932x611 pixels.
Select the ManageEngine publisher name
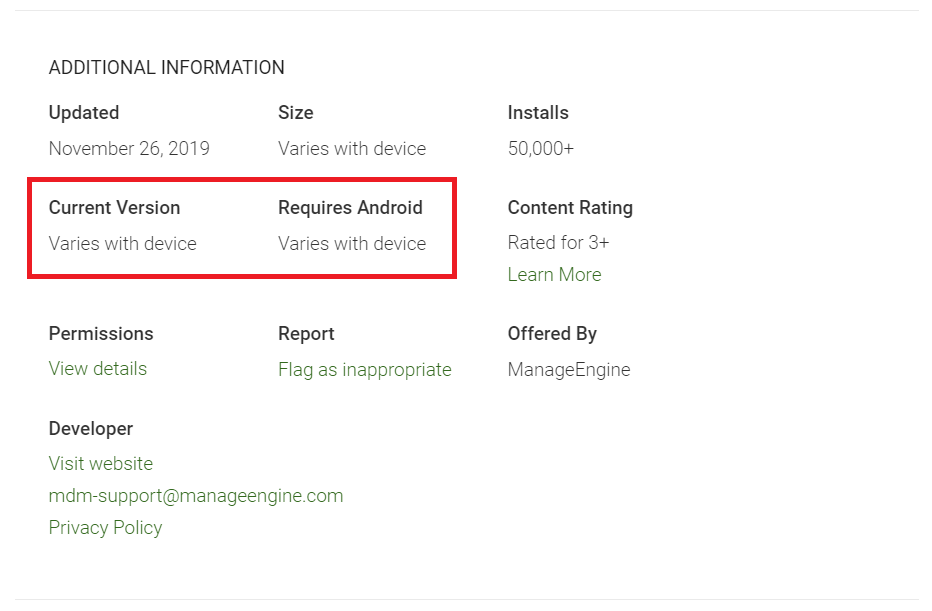(x=569, y=370)
